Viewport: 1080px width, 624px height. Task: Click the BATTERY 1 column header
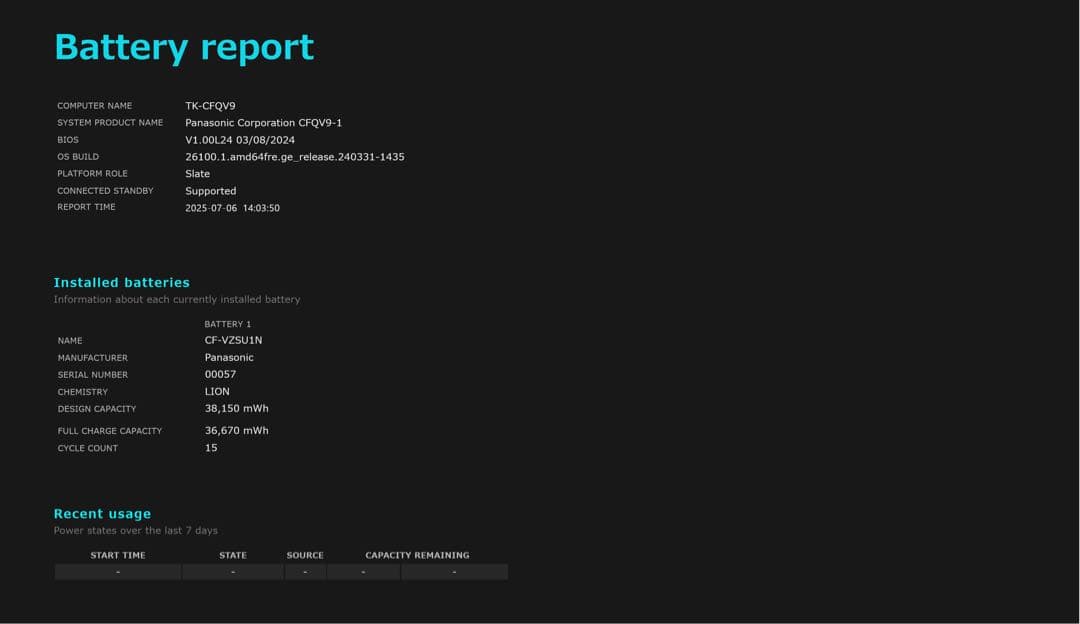[227, 324]
